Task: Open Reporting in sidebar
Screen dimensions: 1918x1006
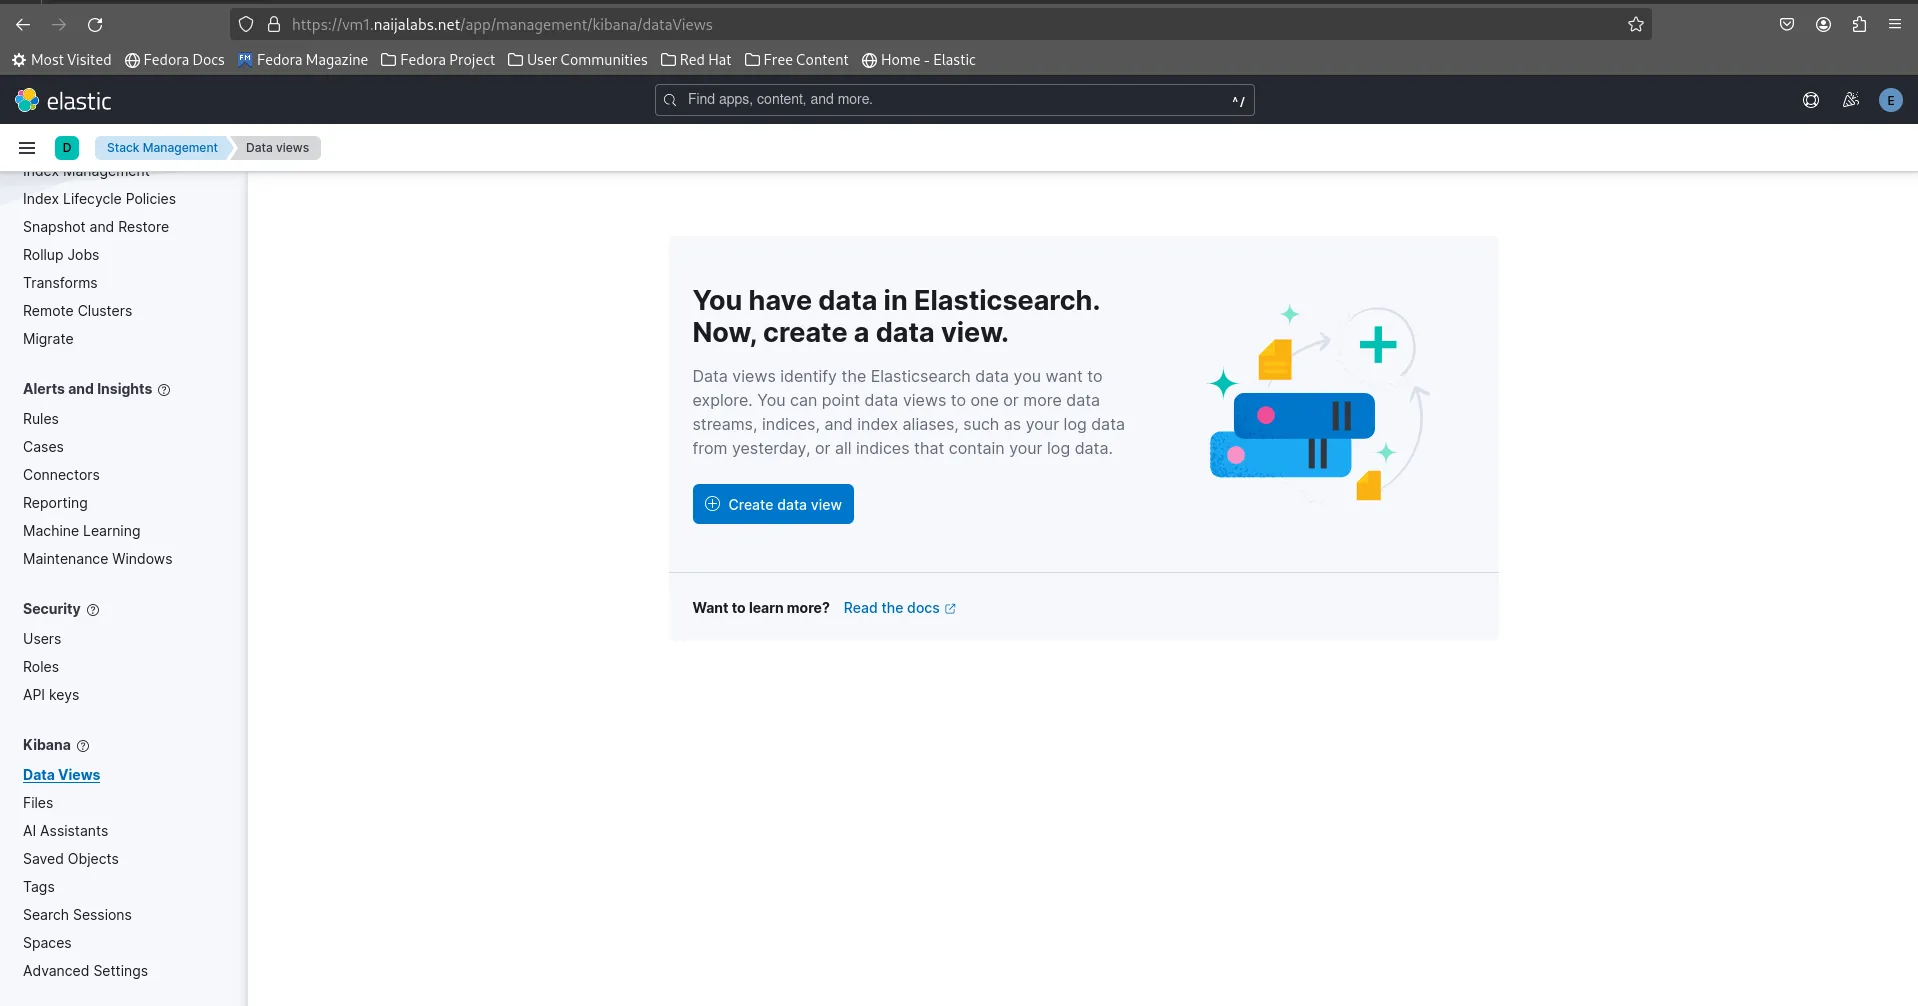Action: [x=55, y=503]
